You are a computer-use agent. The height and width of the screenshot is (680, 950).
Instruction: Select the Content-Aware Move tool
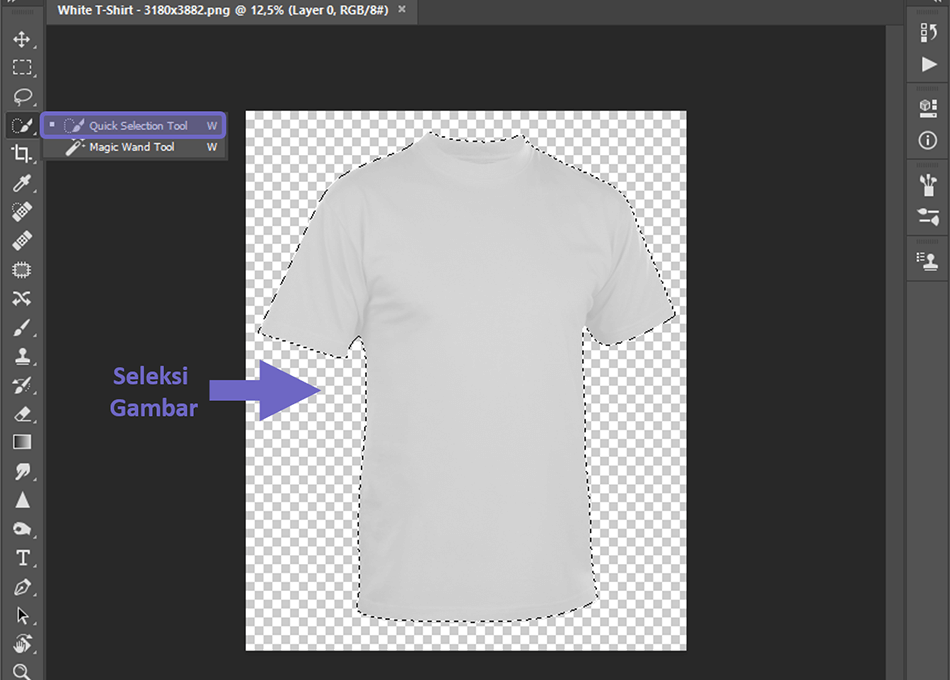coord(22,298)
